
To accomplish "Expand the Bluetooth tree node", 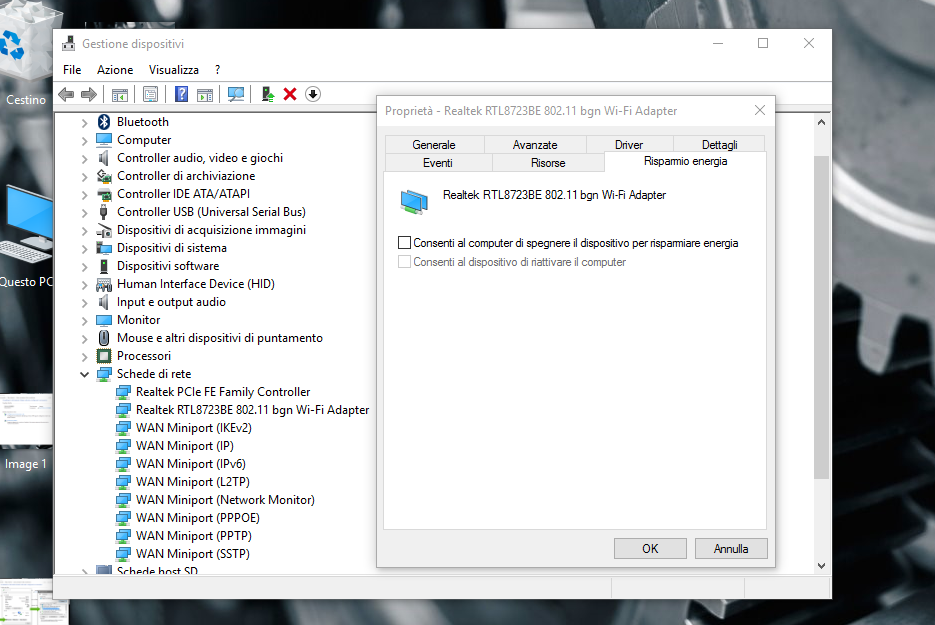I will click(x=84, y=123).
